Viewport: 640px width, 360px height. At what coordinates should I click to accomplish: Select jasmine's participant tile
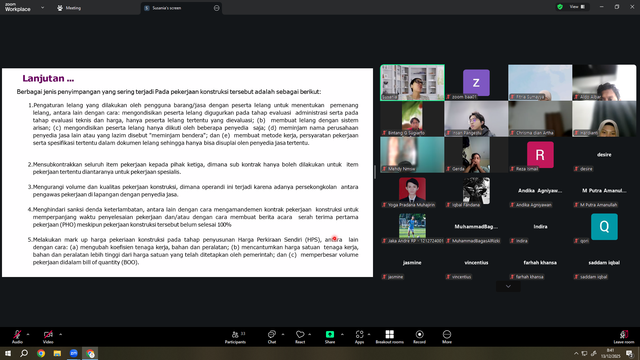tap(412, 262)
